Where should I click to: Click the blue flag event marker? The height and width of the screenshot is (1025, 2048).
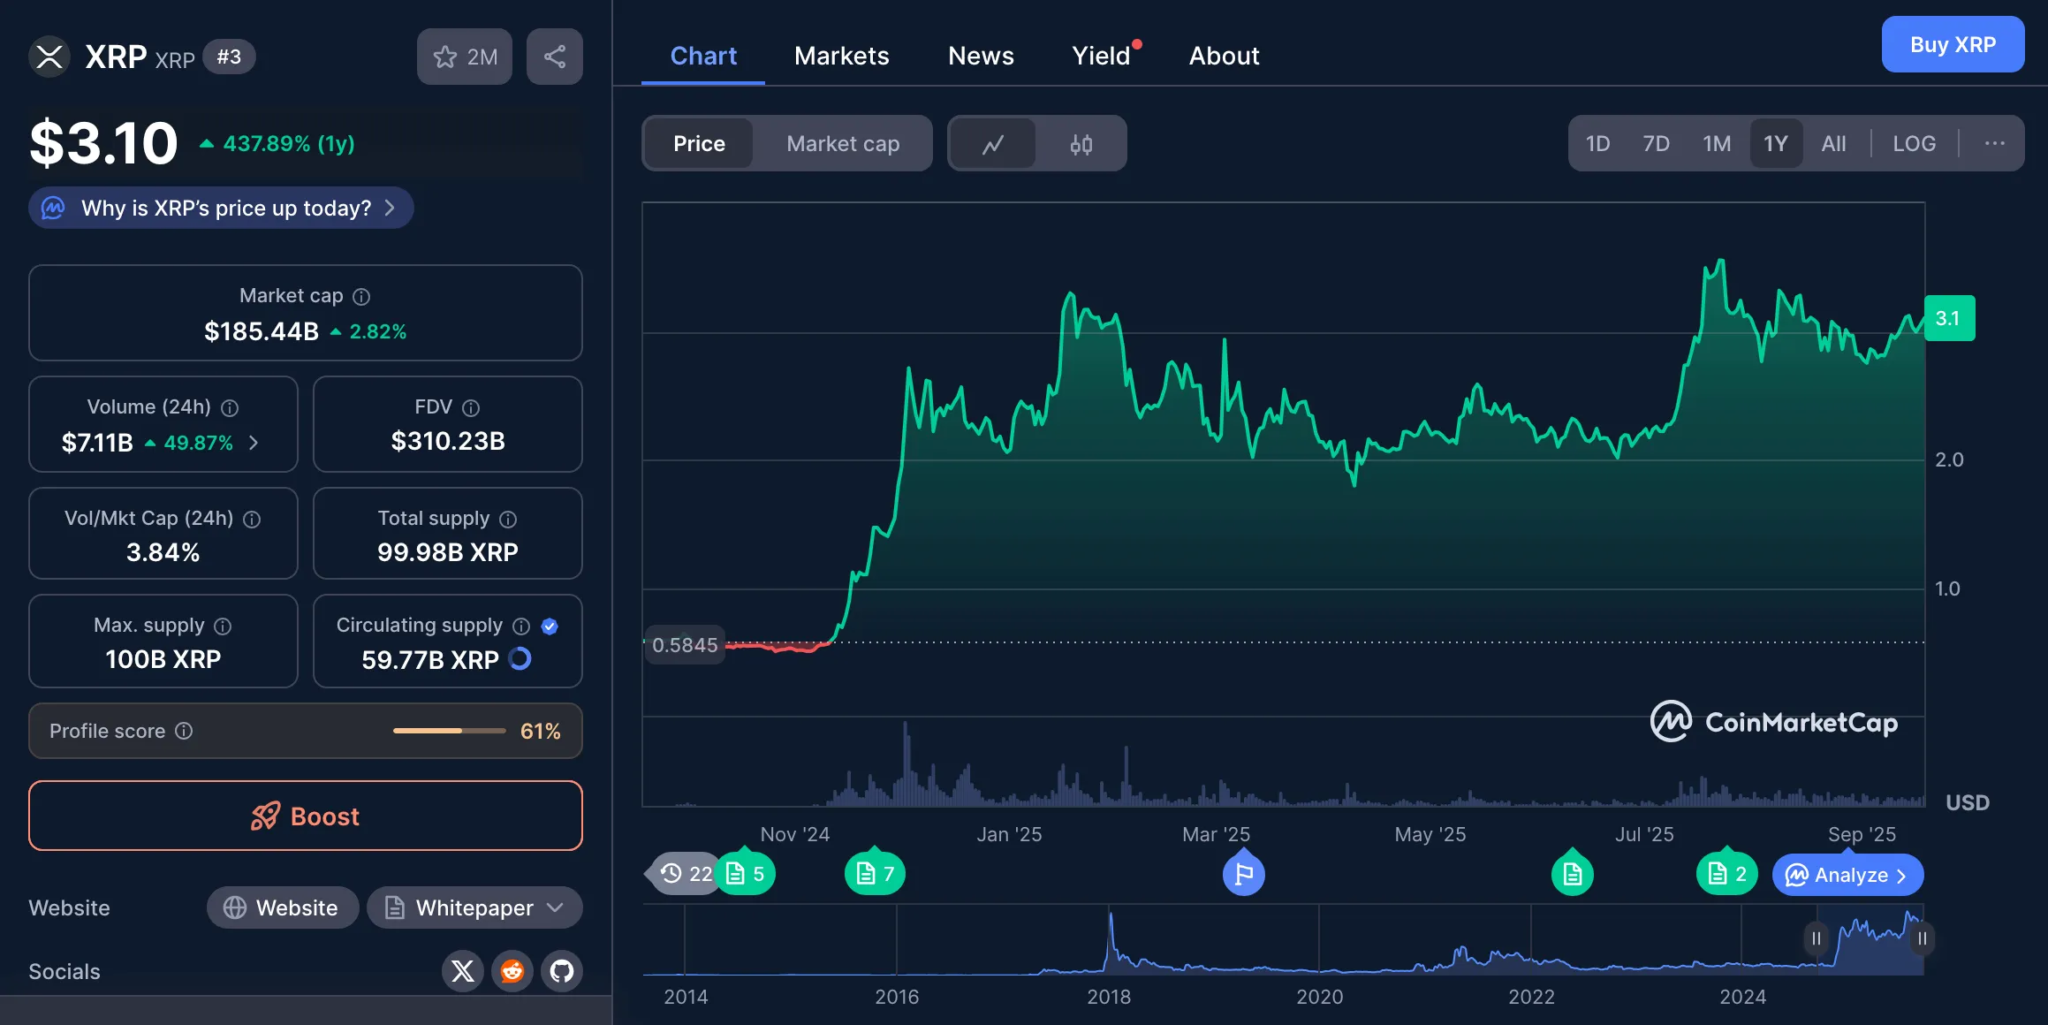coord(1244,875)
